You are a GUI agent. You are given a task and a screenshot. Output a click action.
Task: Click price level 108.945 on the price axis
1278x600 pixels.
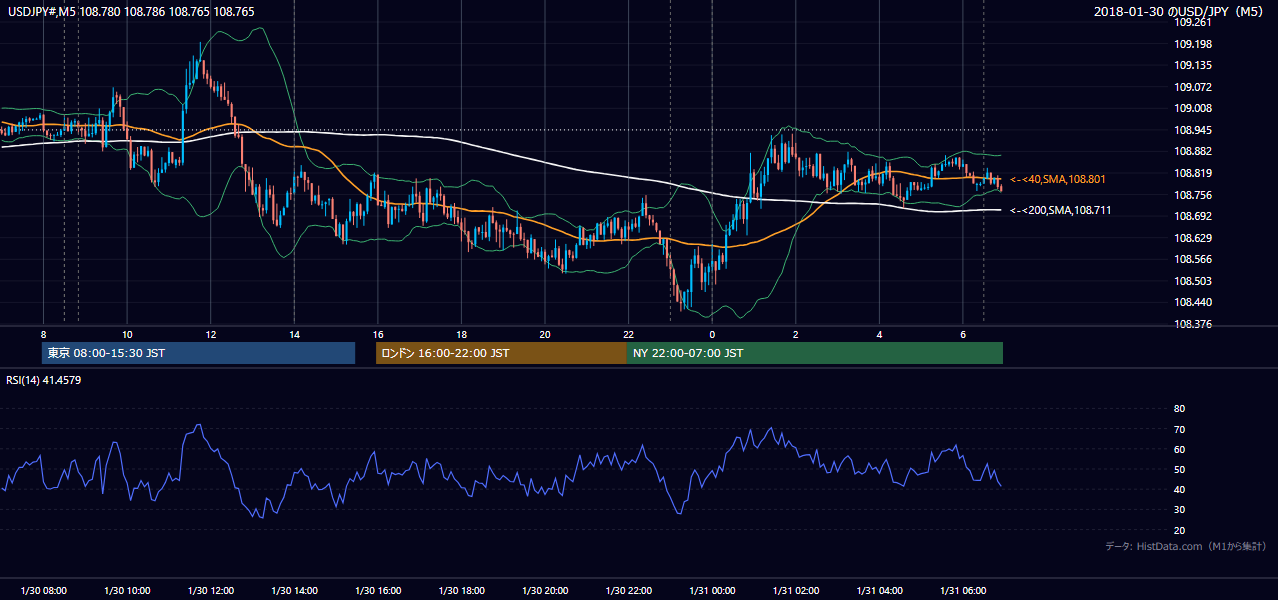tap(1194, 130)
